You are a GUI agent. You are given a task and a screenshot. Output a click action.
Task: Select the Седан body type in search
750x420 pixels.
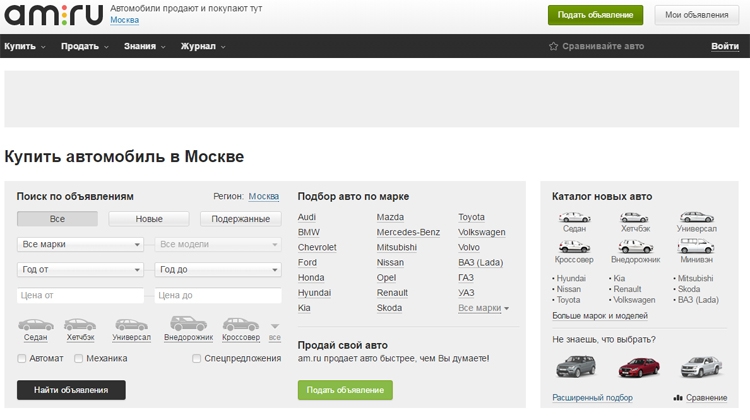click(x=35, y=330)
